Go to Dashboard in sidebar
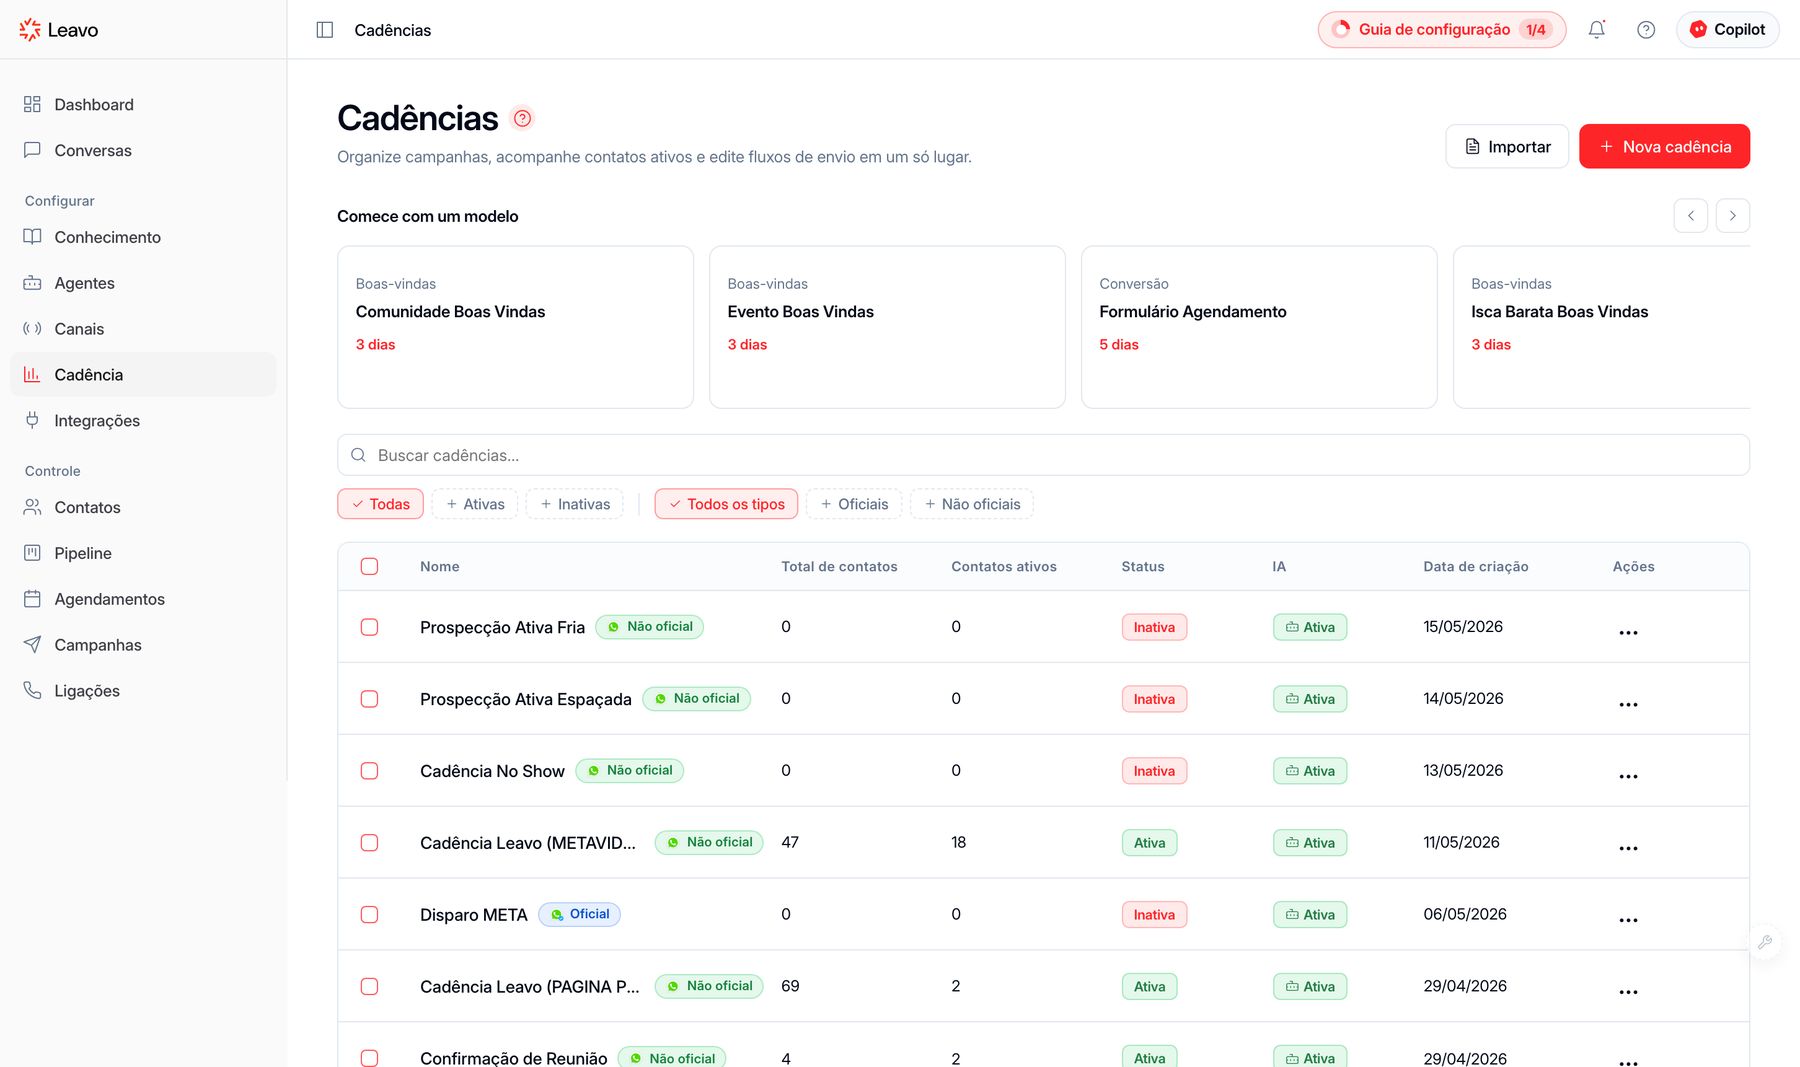Viewport: 1800px width, 1067px height. pos(143,105)
